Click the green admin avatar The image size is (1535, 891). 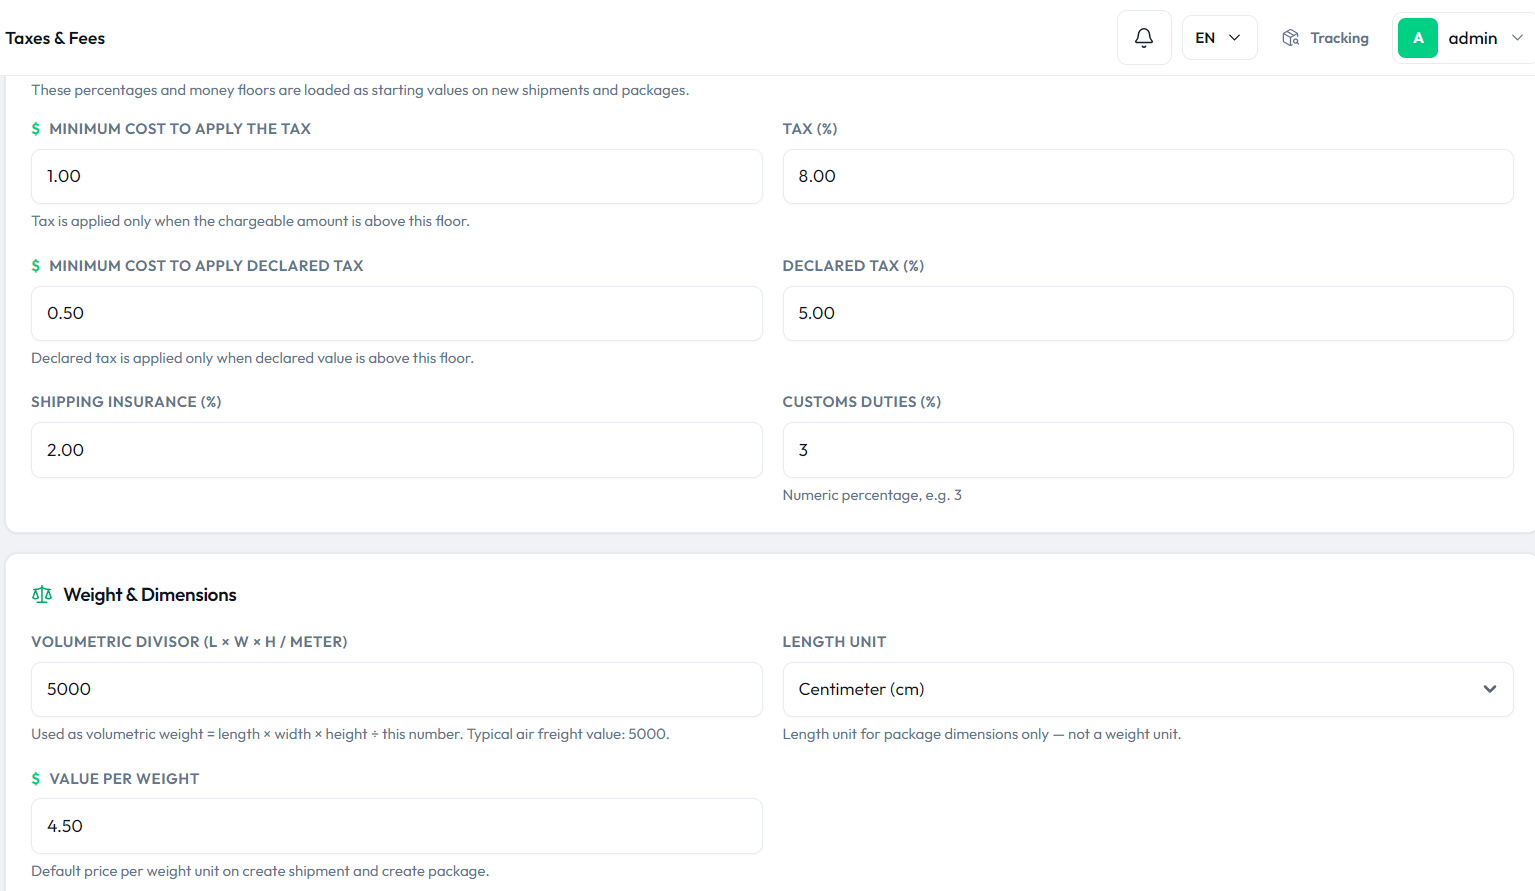1417,38
